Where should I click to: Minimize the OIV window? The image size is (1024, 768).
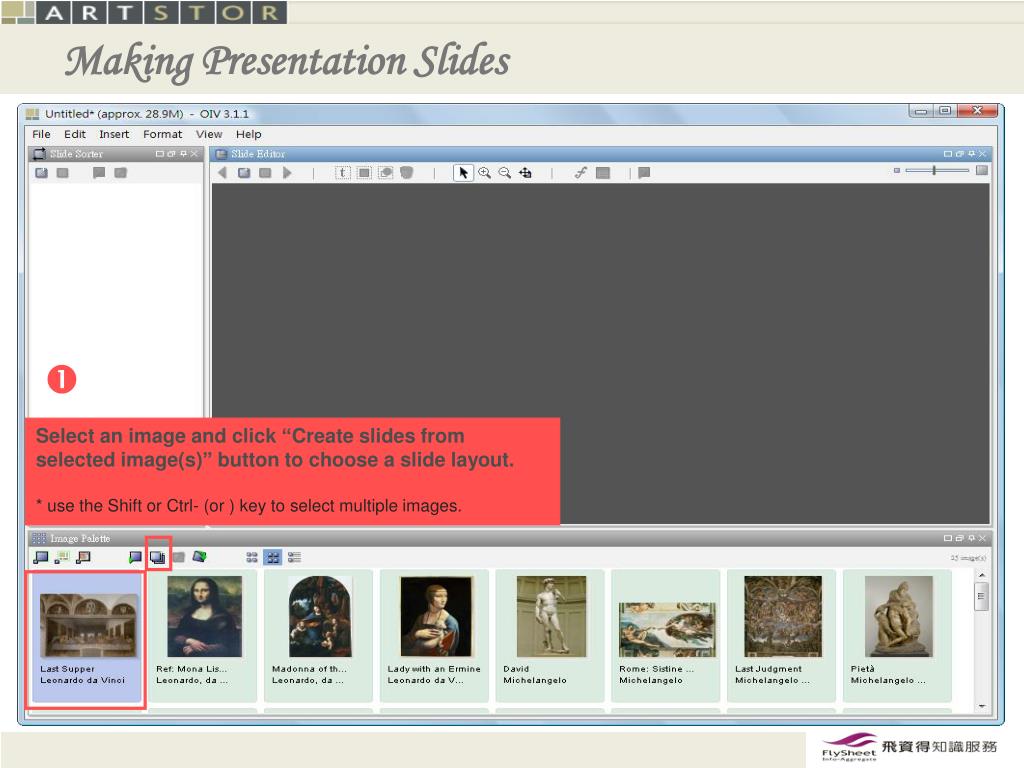click(x=921, y=111)
